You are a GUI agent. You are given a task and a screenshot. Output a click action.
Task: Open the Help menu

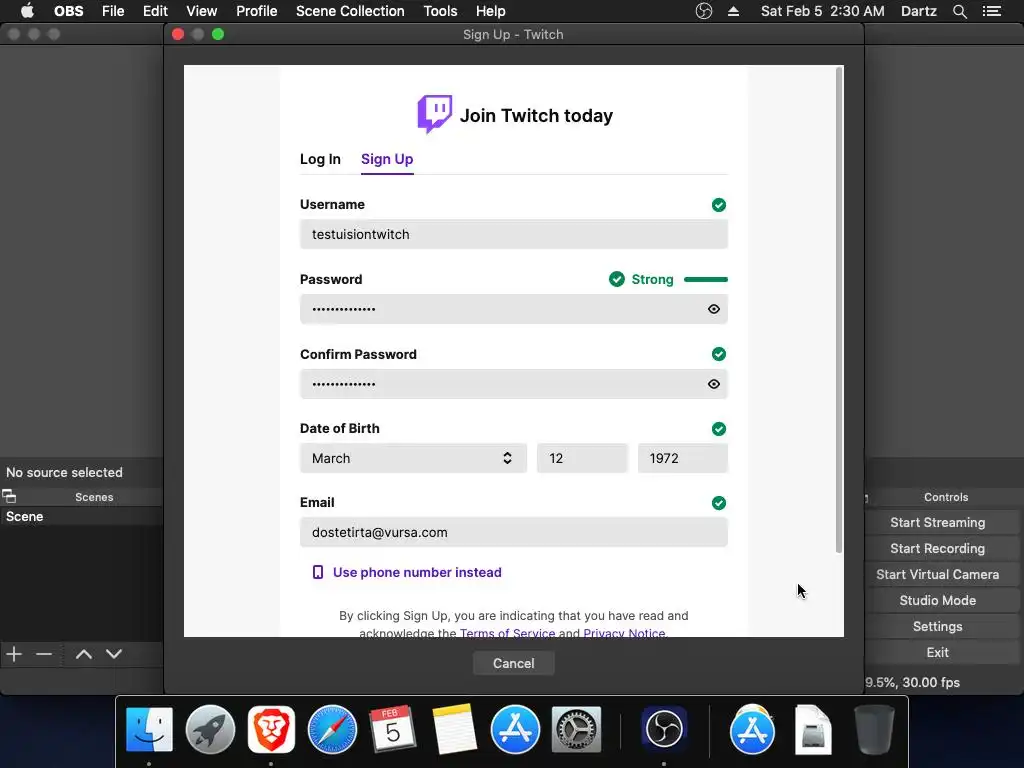coord(490,11)
